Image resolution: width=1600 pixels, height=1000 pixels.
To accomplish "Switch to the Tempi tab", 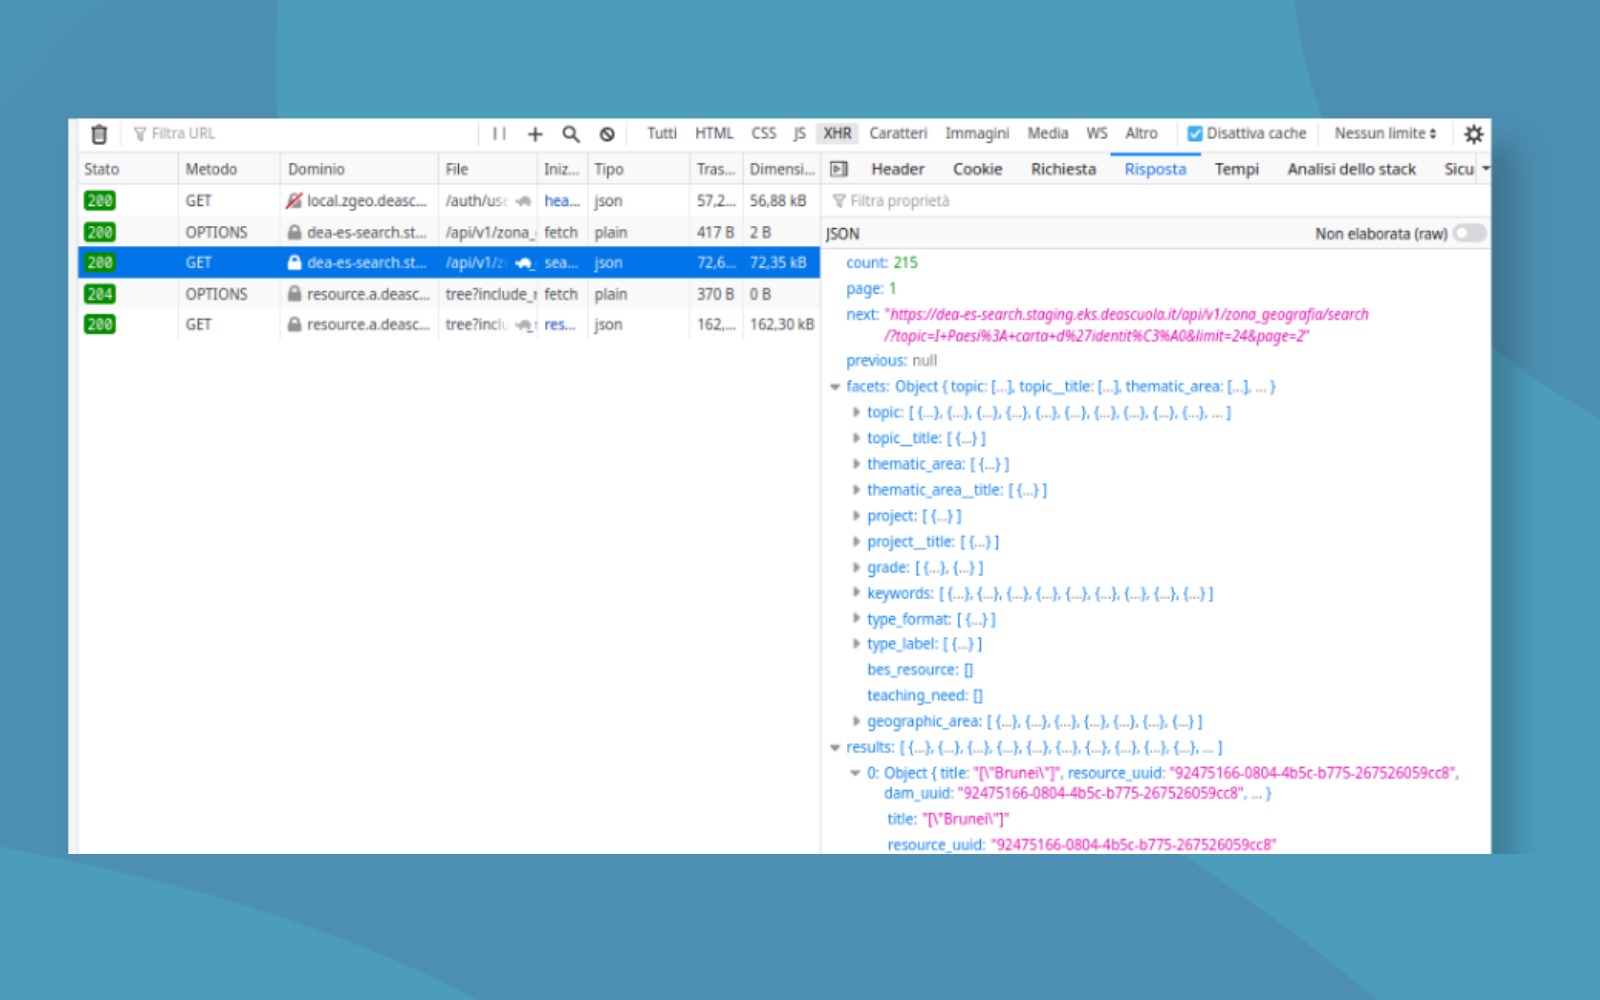I will click(x=1236, y=169).
